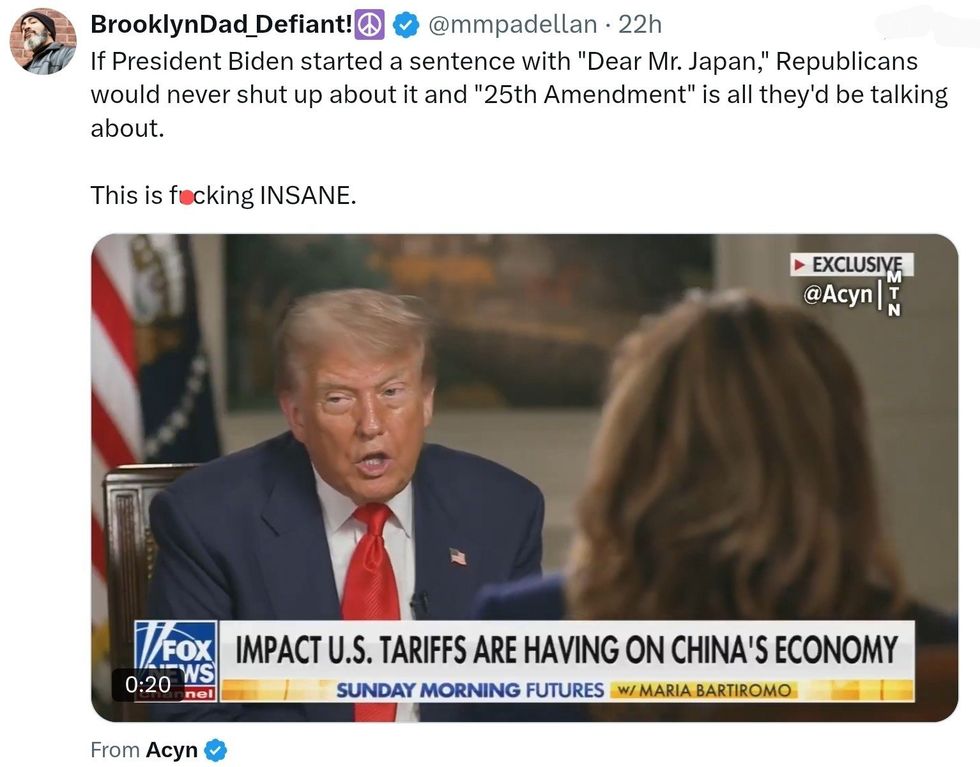
Task: Click the tariffs impact headline chyron
Action: (566, 649)
